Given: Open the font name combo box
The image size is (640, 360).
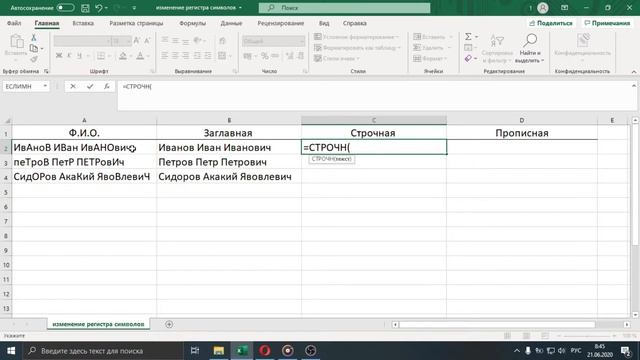Looking at the screenshot, I should pos(82,41).
